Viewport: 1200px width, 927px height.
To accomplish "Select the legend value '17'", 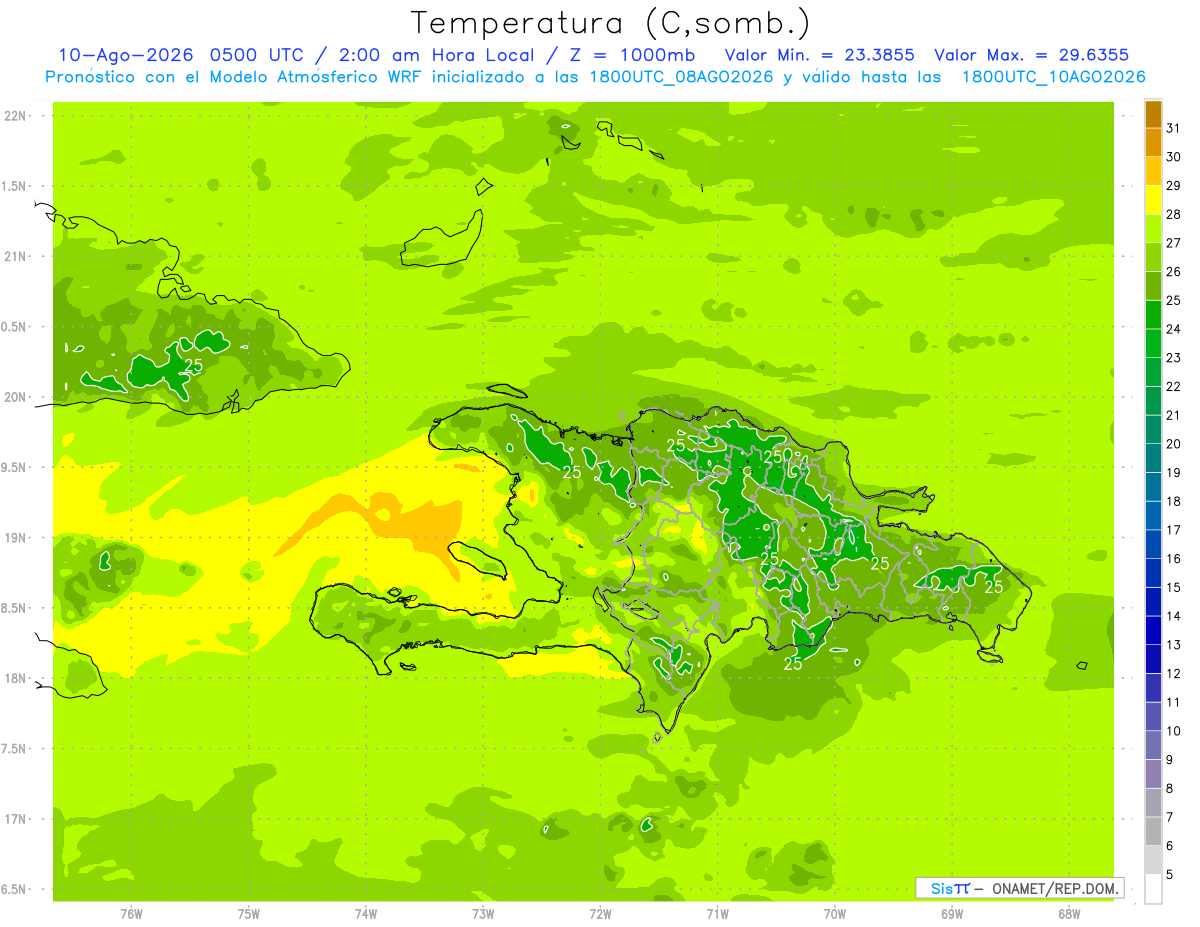I will coord(1174,529).
